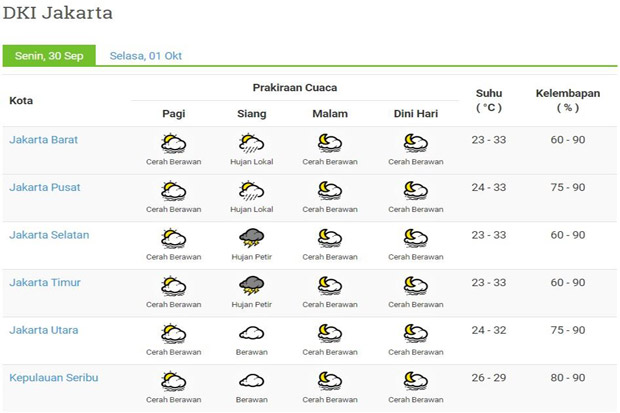The height and width of the screenshot is (413, 620).
Task: Click Jakarta Utara Siang cloudy icon
Action: tap(251, 333)
